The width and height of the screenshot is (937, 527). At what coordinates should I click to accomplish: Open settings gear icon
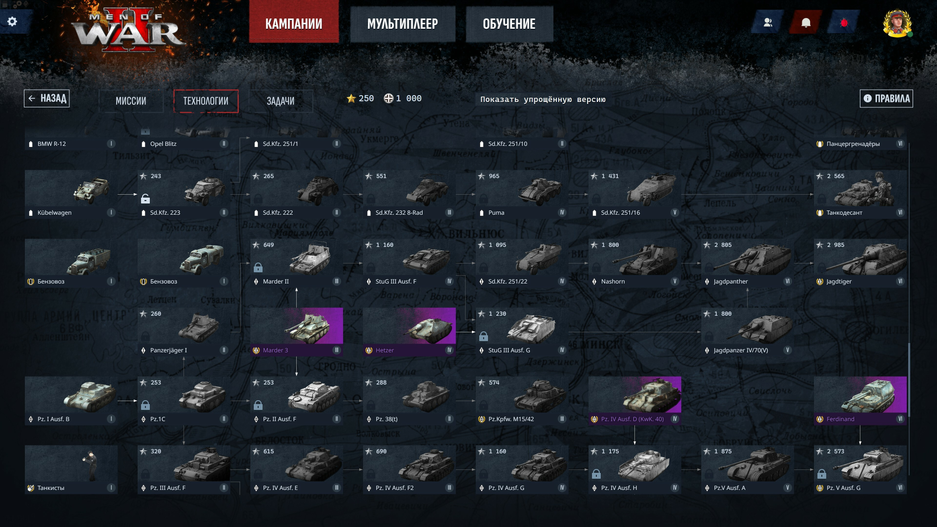pos(12,22)
